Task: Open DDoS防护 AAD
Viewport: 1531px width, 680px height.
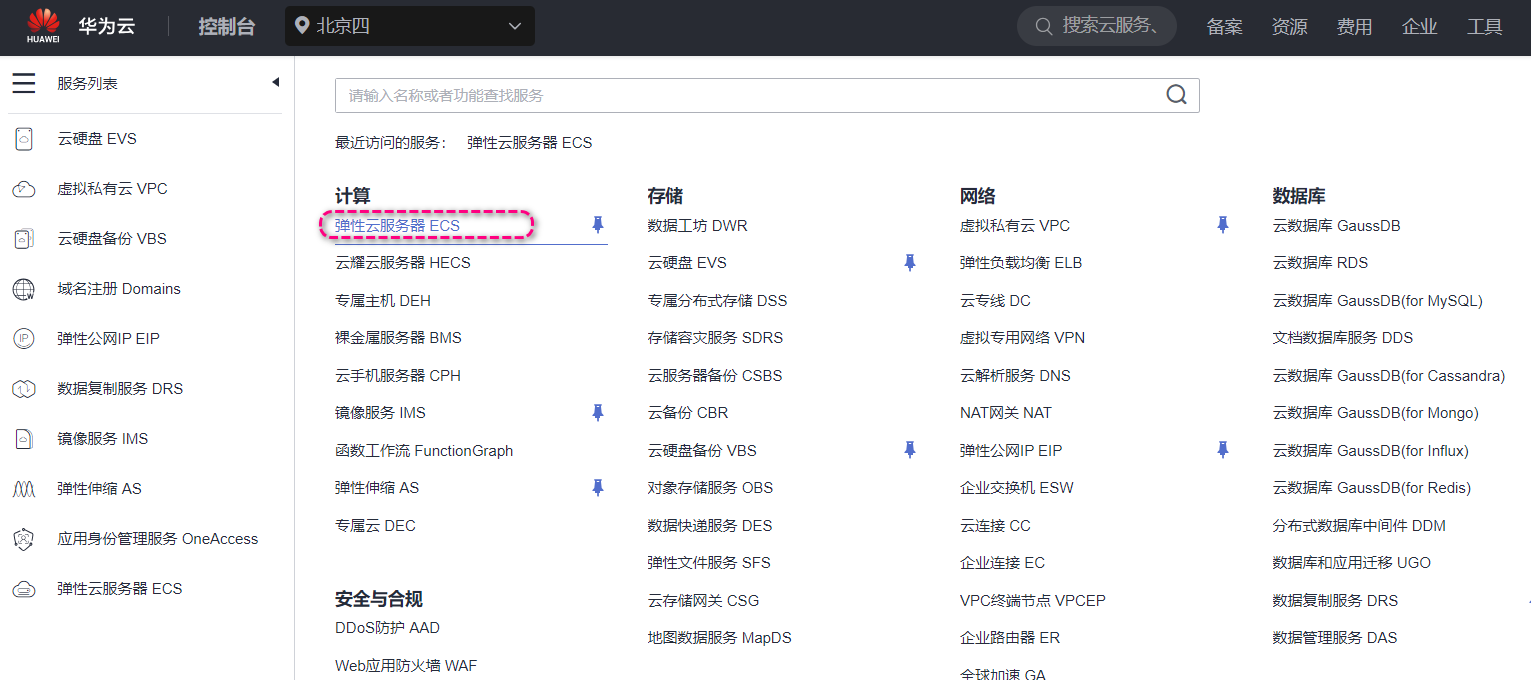Action: [387, 628]
